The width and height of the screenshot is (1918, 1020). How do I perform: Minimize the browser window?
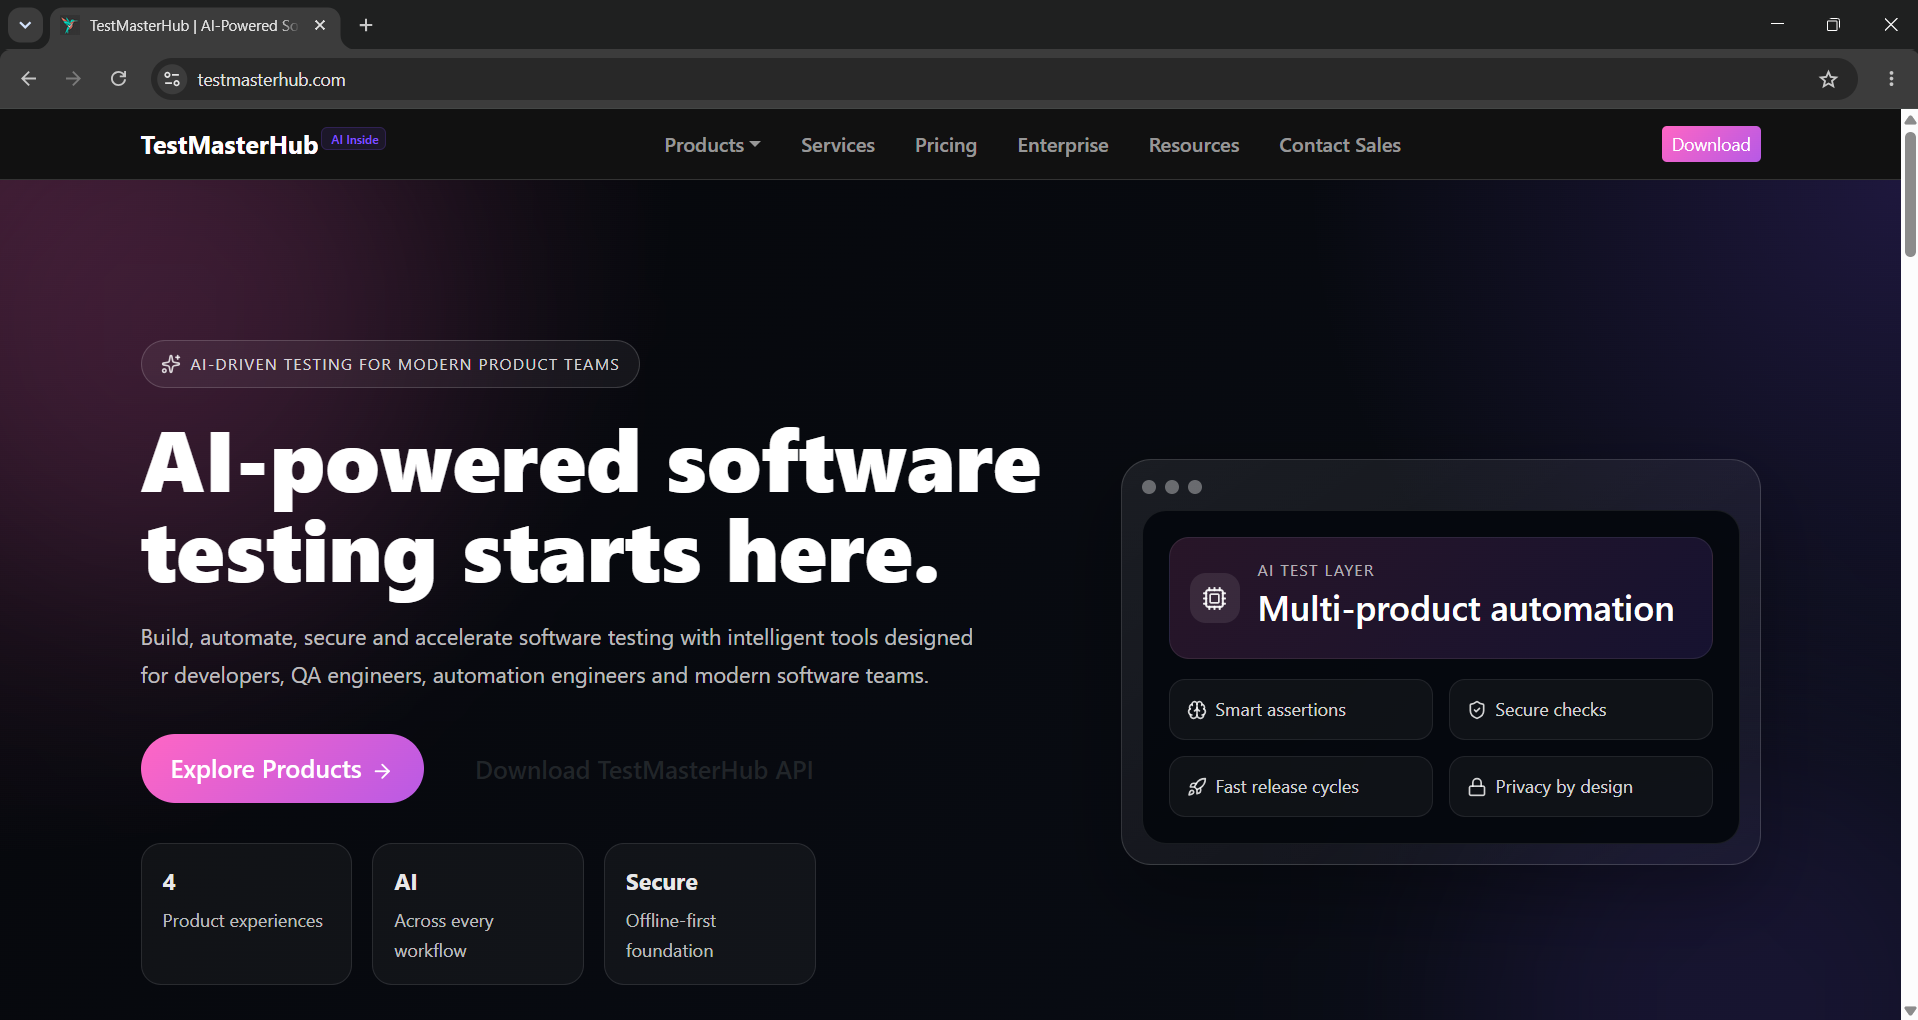(x=1777, y=25)
